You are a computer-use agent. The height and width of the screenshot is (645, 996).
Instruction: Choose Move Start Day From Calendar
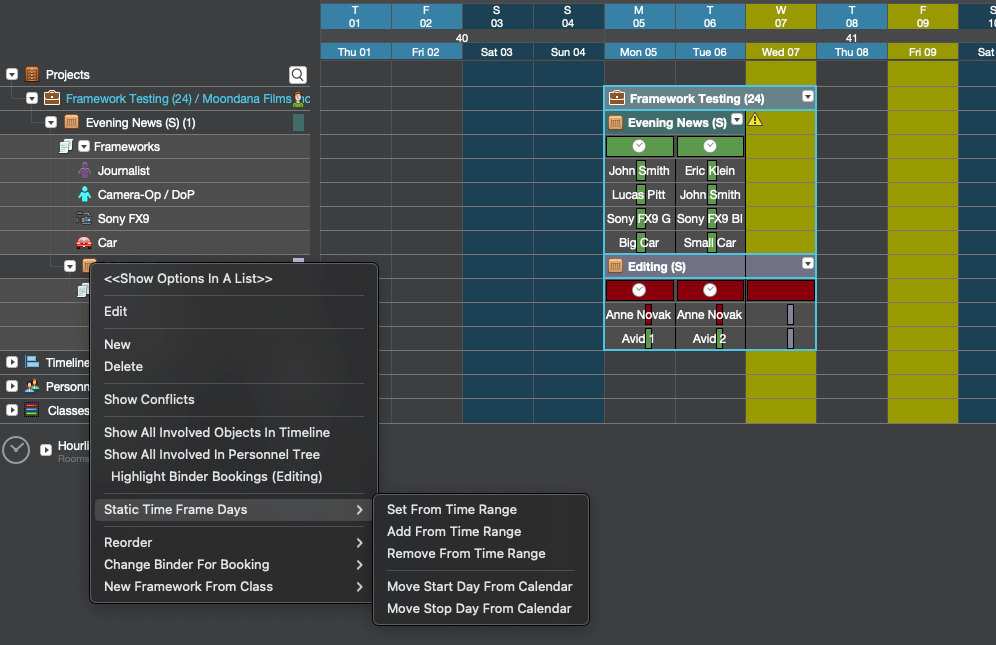click(x=480, y=587)
